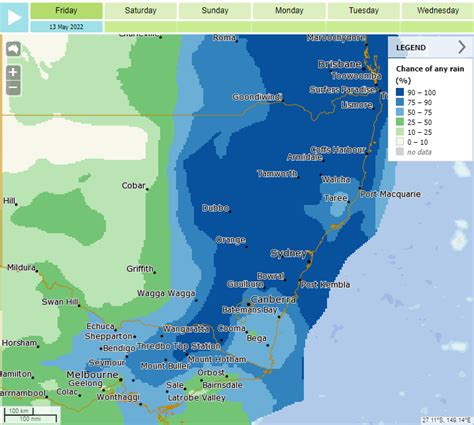Image resolution: width=474 pixels, height=425 pixels.
Task: Open Tuesday forecast tab
Action: [x=364, y=11]
